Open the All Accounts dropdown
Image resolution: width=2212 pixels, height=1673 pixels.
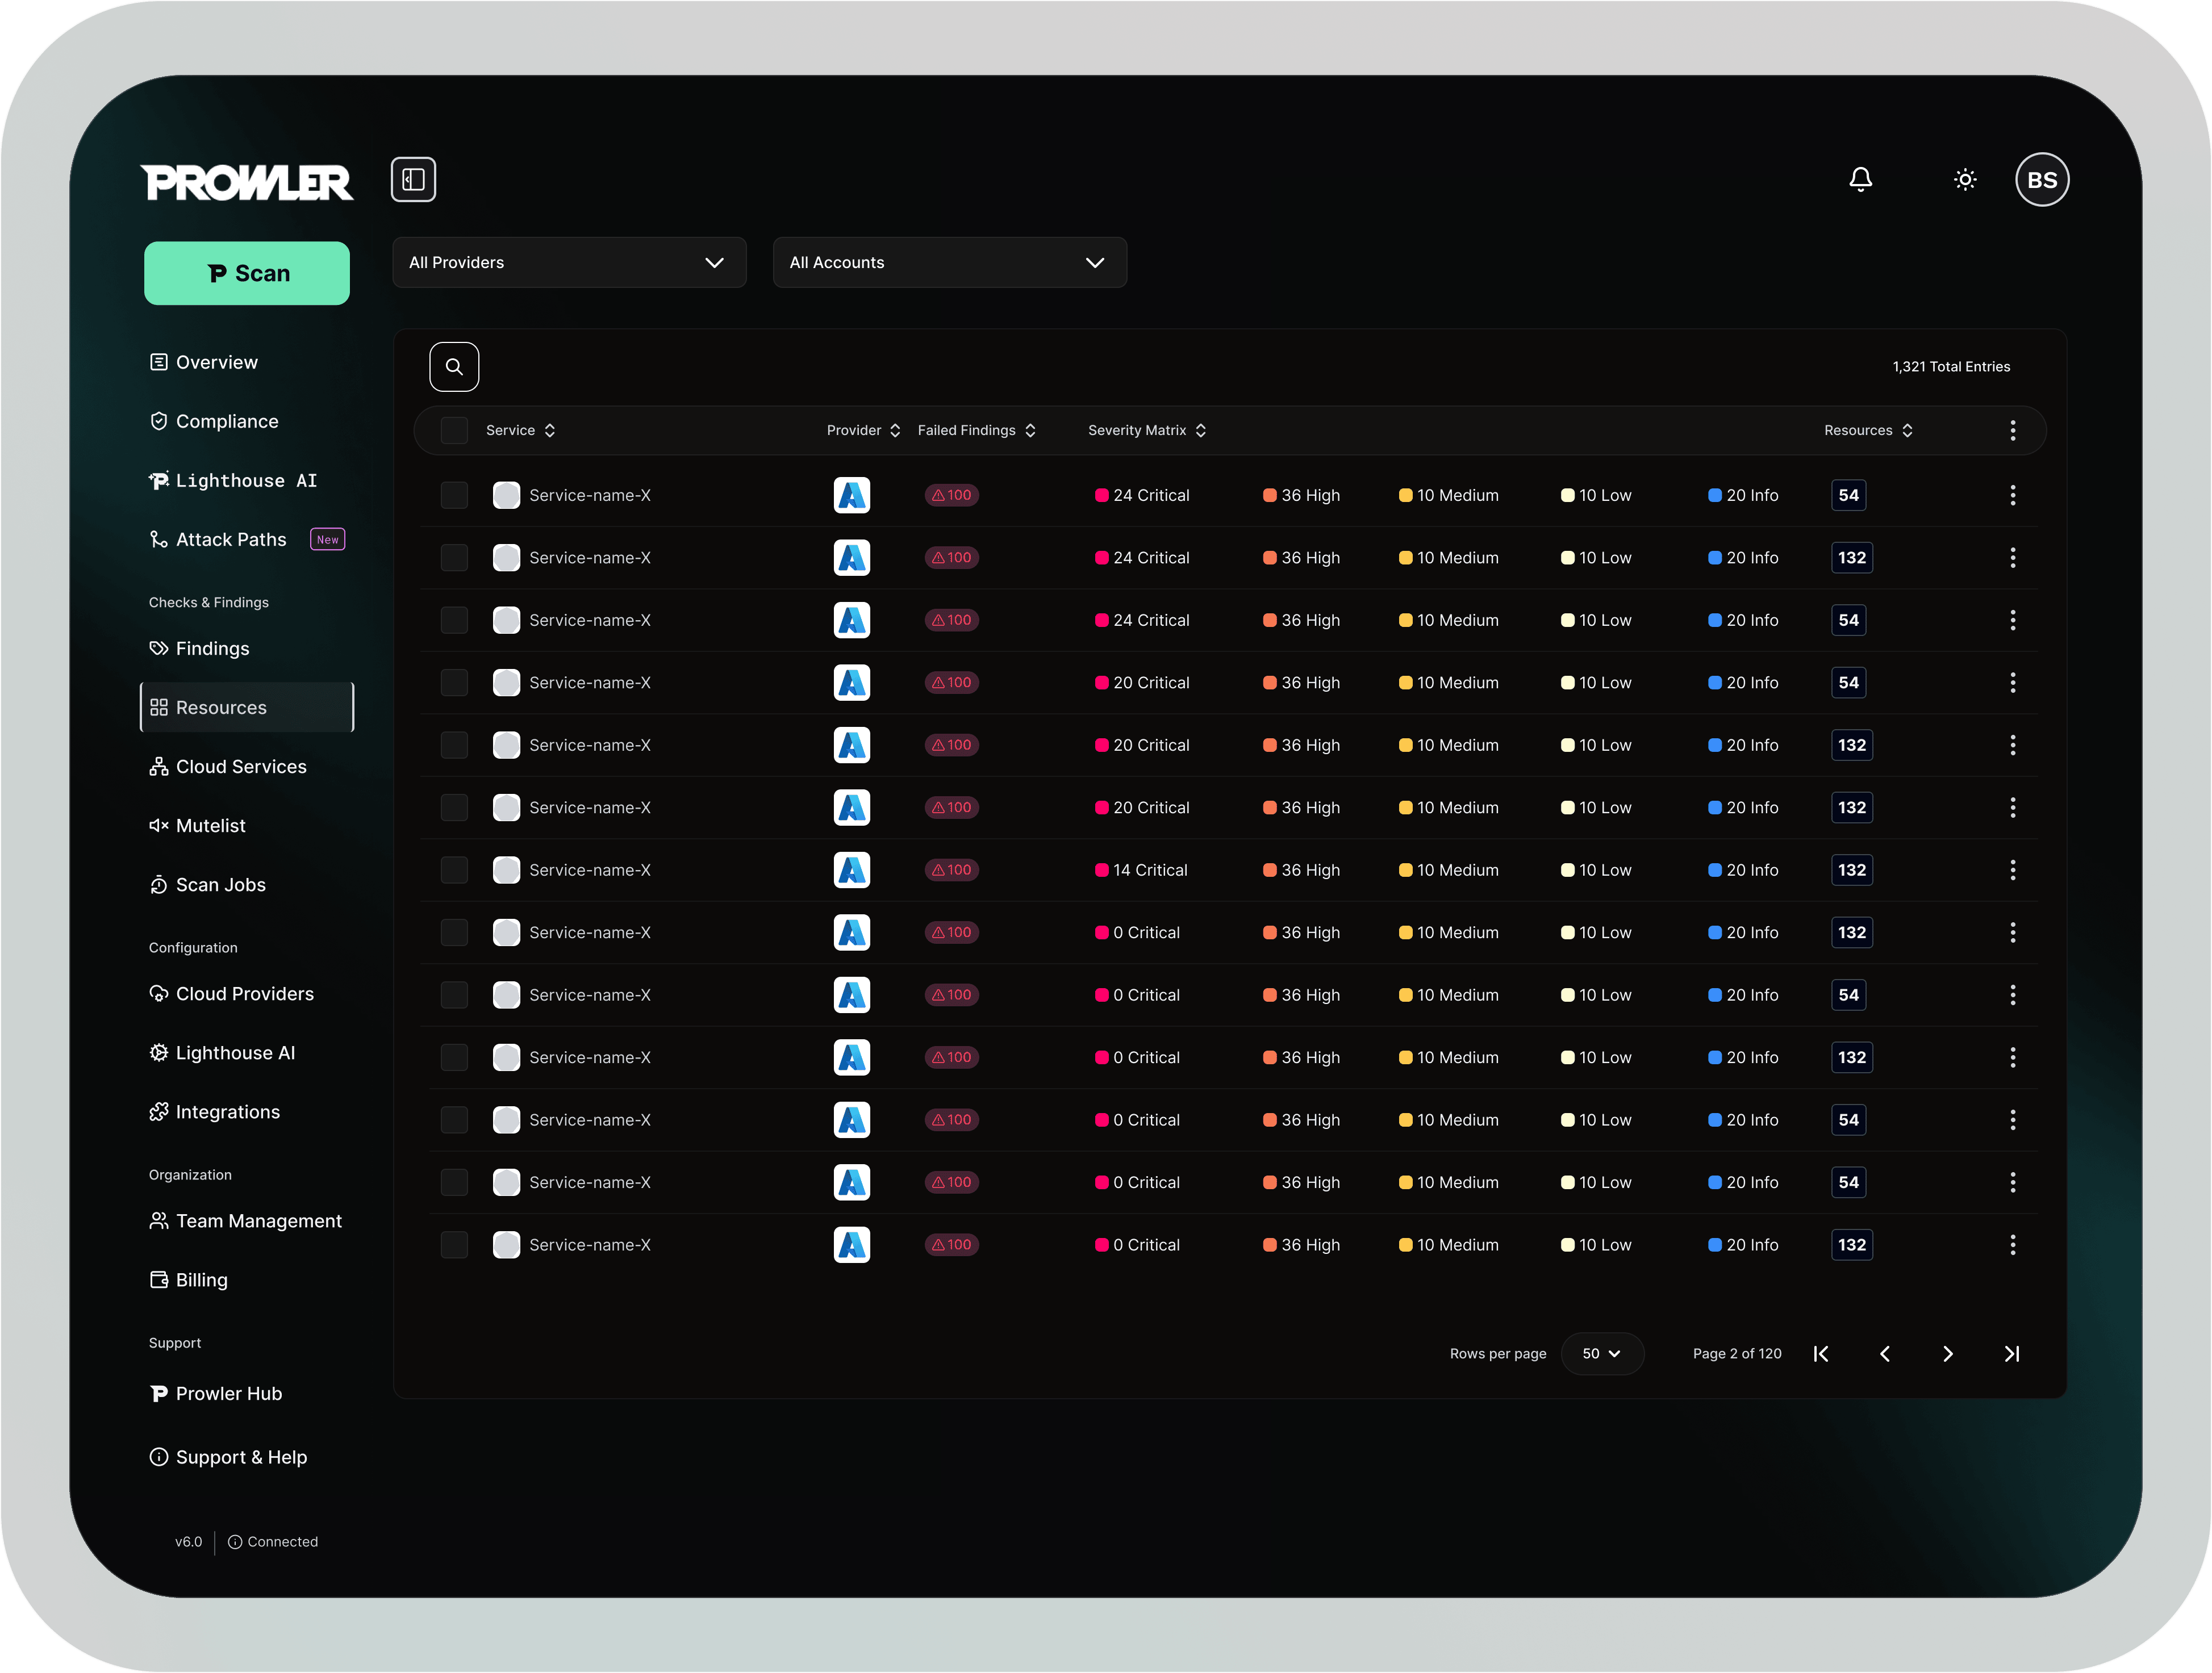(950, 263)
